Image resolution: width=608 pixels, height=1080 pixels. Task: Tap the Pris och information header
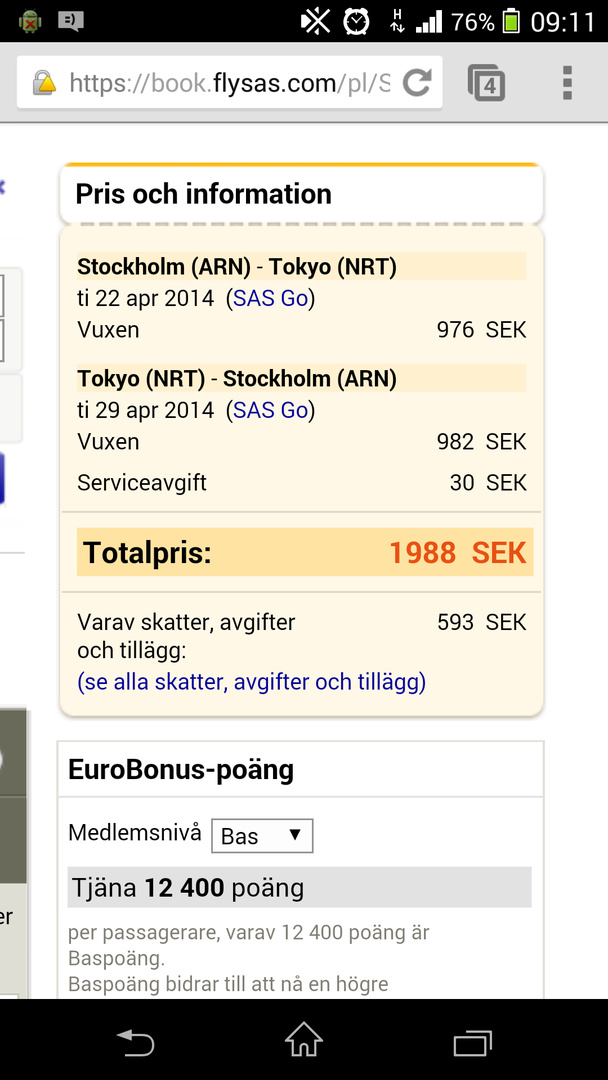203,194
